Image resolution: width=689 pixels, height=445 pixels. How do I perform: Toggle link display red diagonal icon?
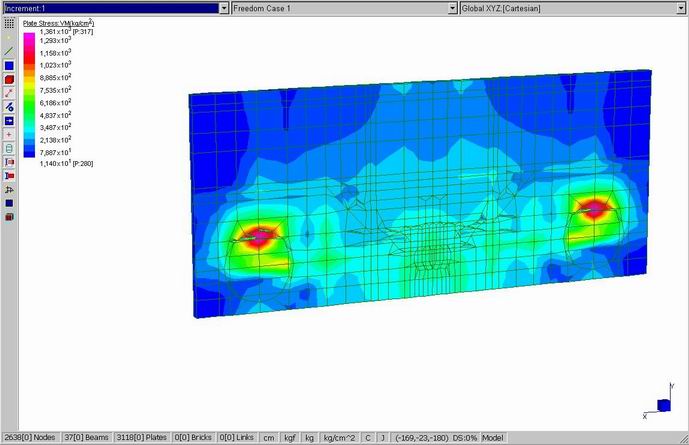[x=9, y=93]
